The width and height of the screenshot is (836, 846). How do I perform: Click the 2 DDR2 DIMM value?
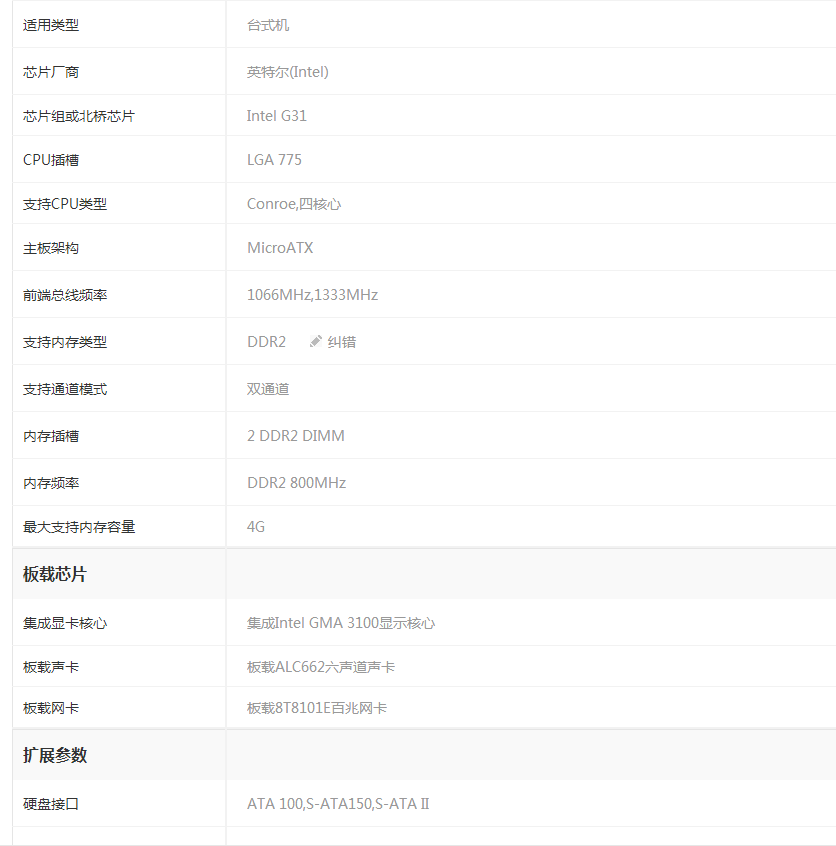[x=296, y=436]
